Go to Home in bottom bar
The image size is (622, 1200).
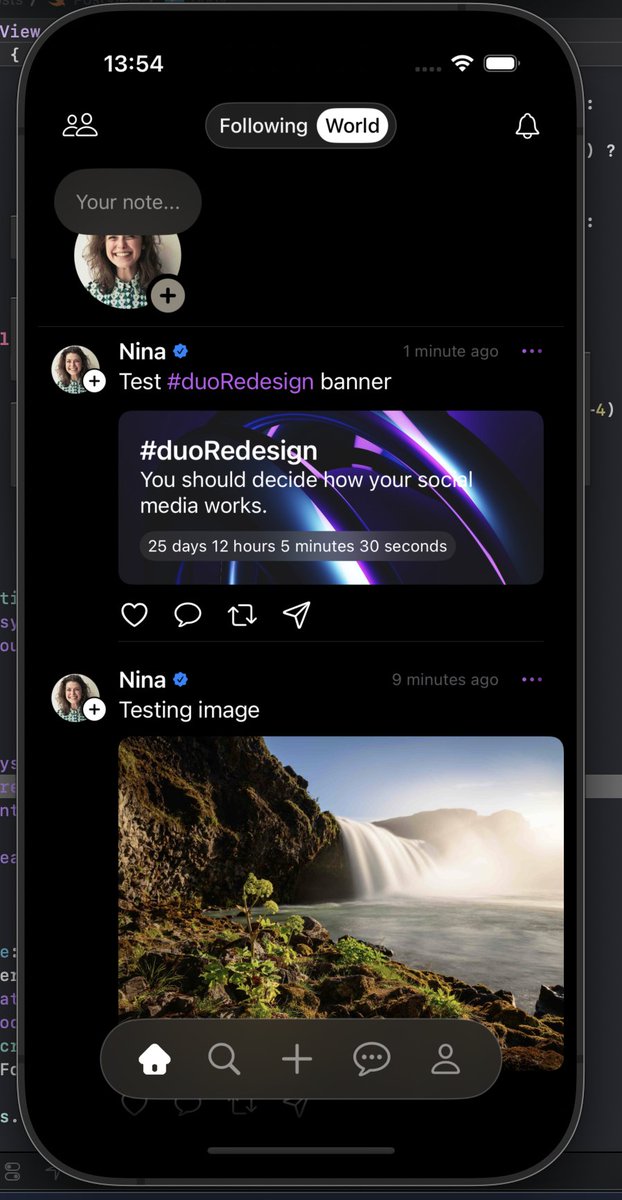[x=154, y=1059]
